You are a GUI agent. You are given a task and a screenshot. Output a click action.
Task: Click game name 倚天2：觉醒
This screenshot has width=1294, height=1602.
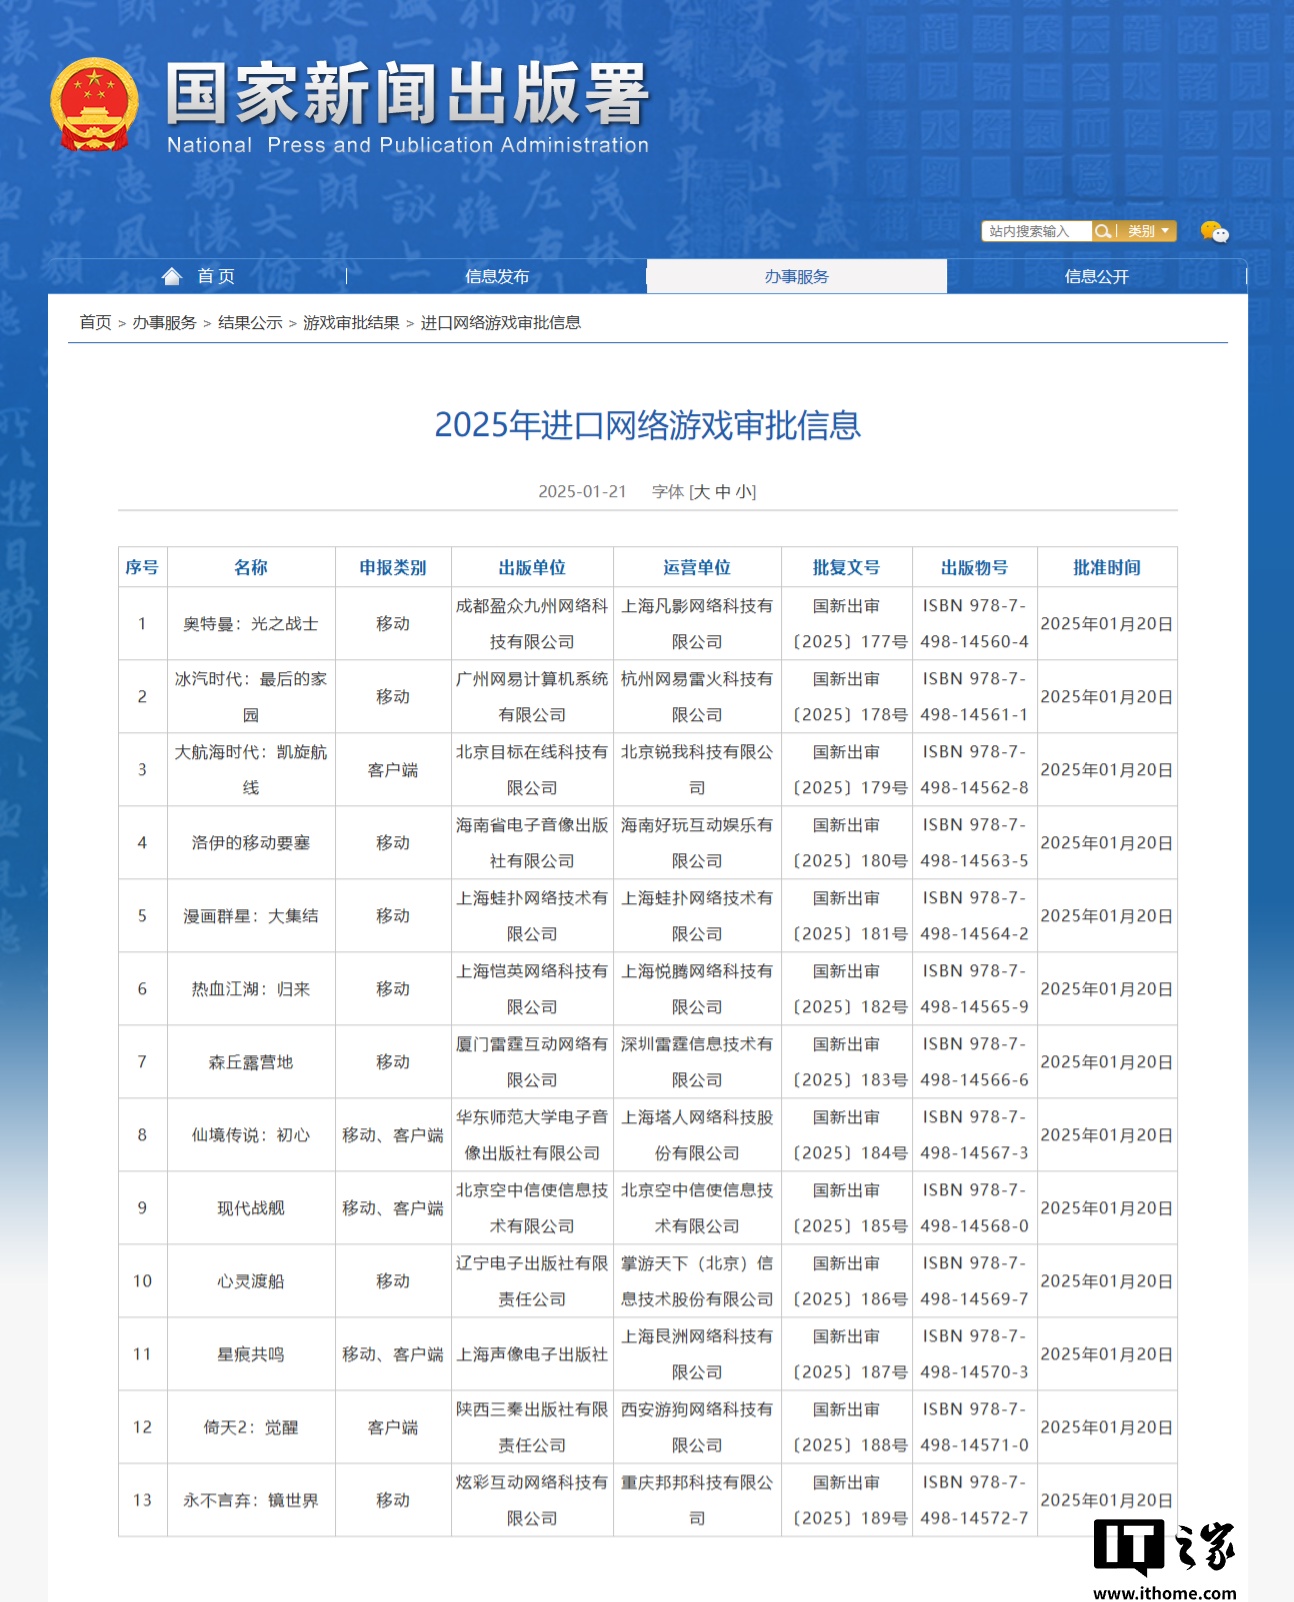251,1426
